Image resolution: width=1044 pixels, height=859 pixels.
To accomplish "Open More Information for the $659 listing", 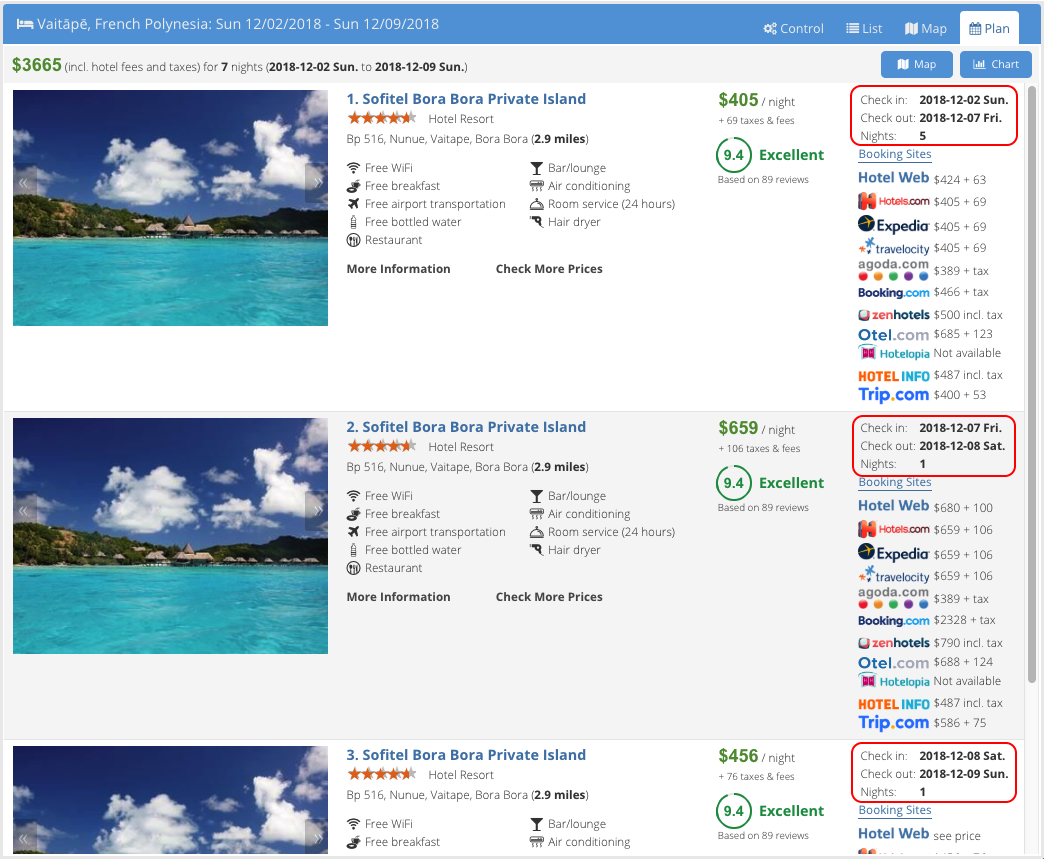I will coord(398,597).
